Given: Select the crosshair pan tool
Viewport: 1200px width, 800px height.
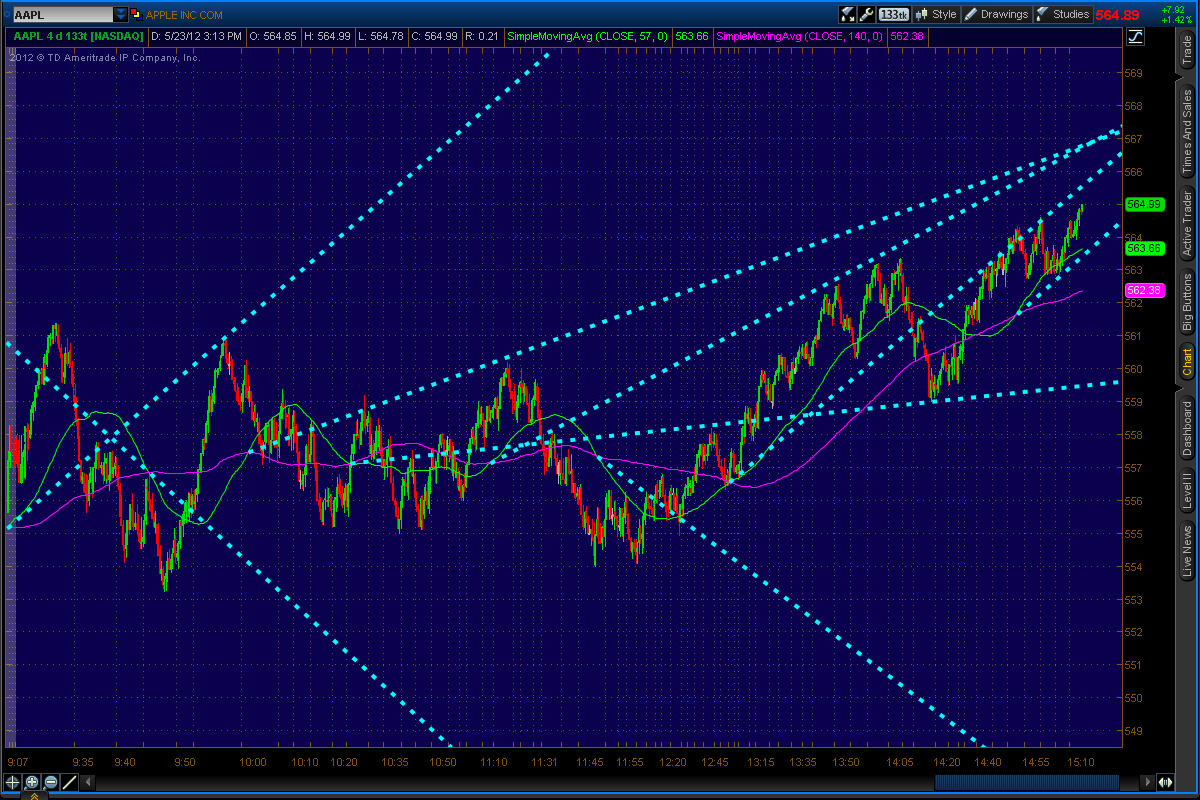Looking at the screenshot, I should click(13, 782).
